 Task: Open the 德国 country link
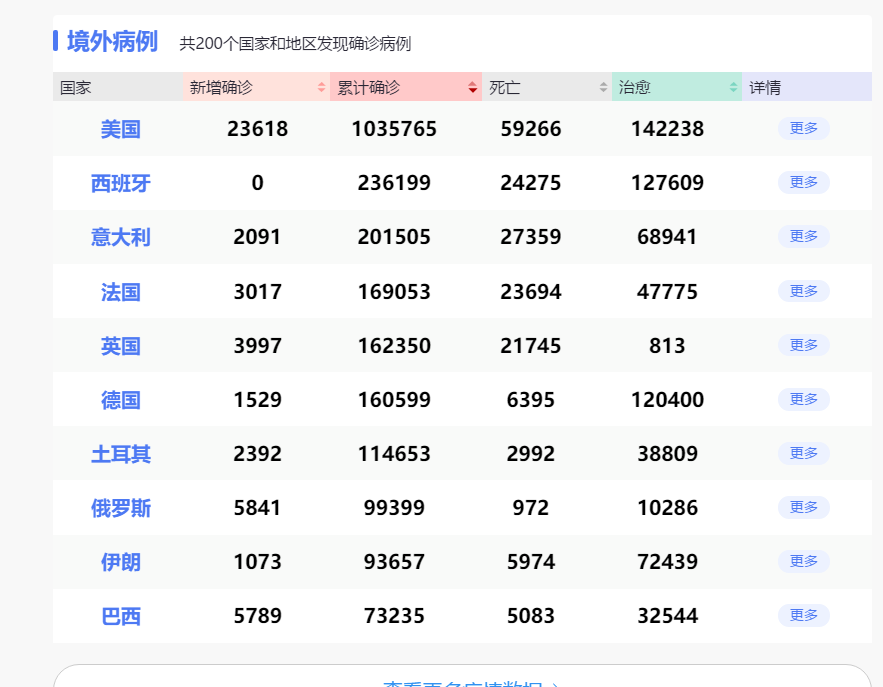pos(121,400)
